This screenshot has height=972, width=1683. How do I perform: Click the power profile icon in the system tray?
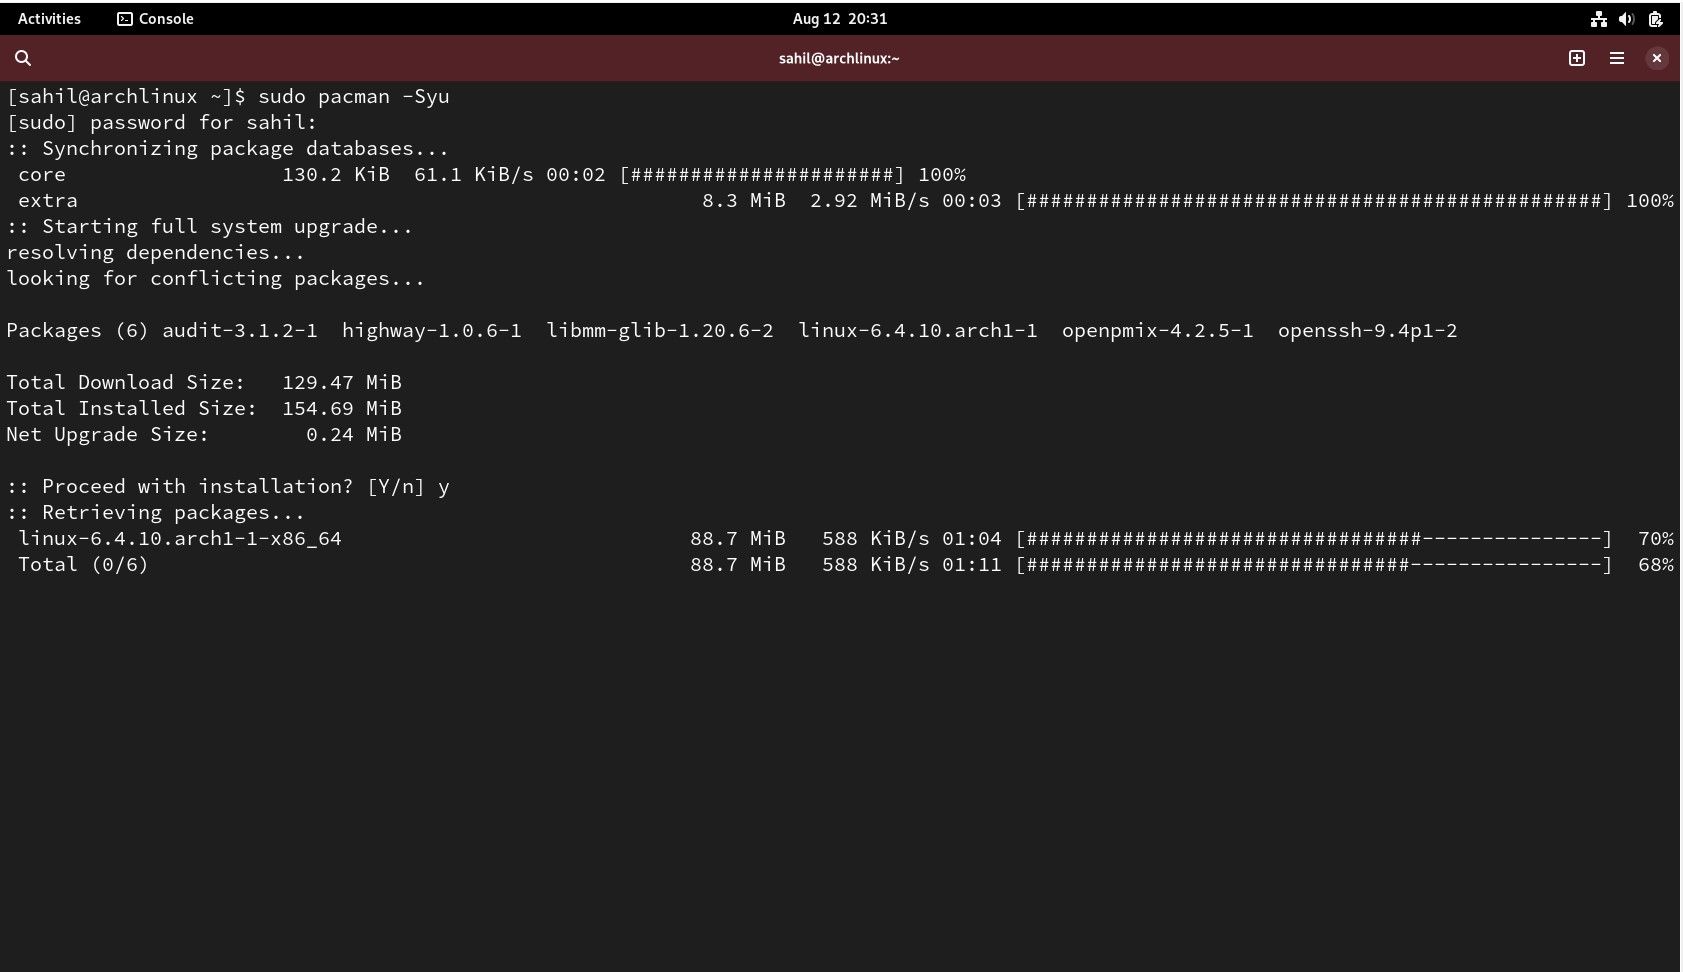[x=1656, y=18]
